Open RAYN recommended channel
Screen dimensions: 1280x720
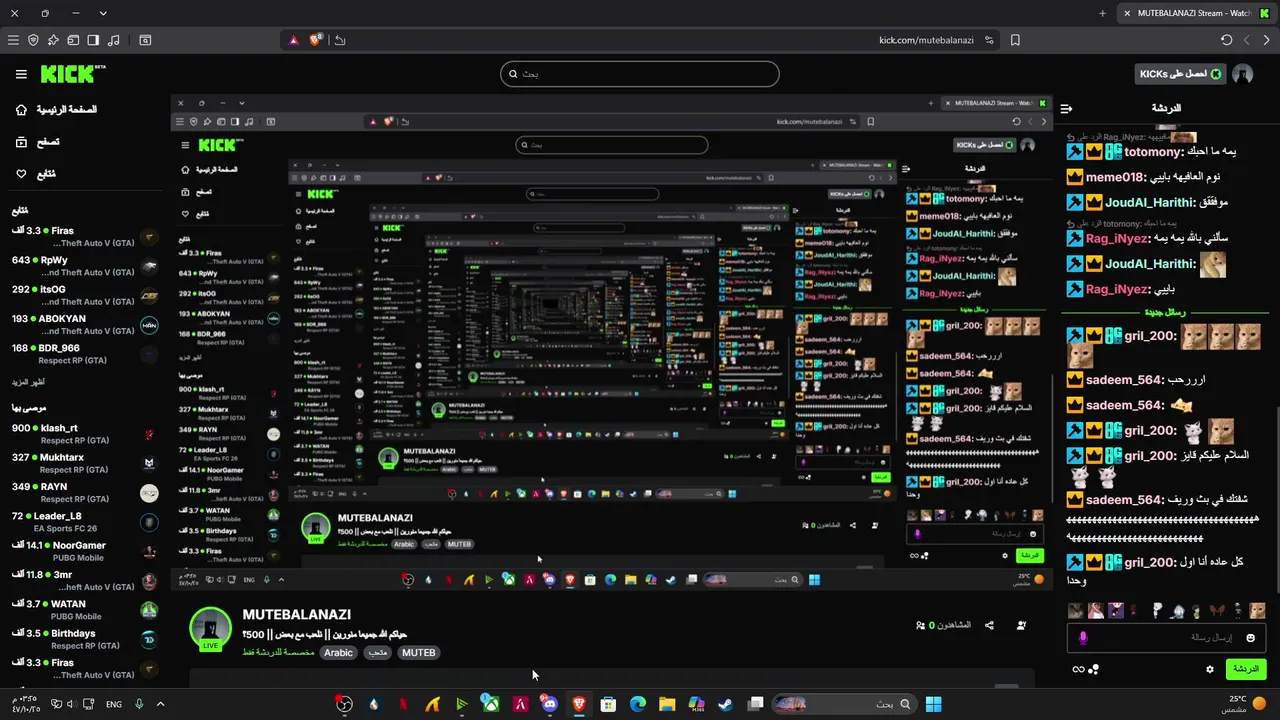pos(84,492)
